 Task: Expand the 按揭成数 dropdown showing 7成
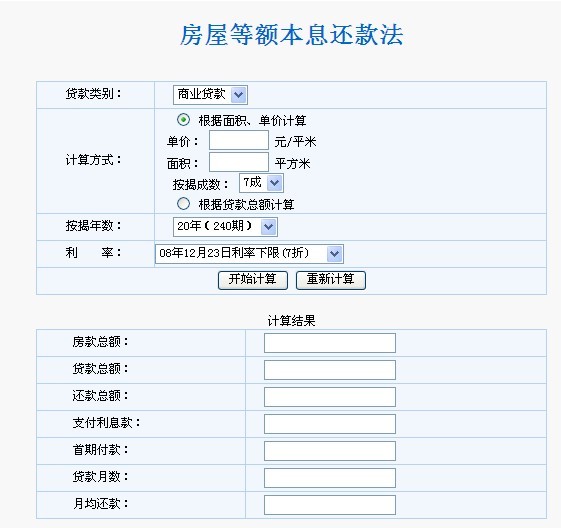pos(261,183)
